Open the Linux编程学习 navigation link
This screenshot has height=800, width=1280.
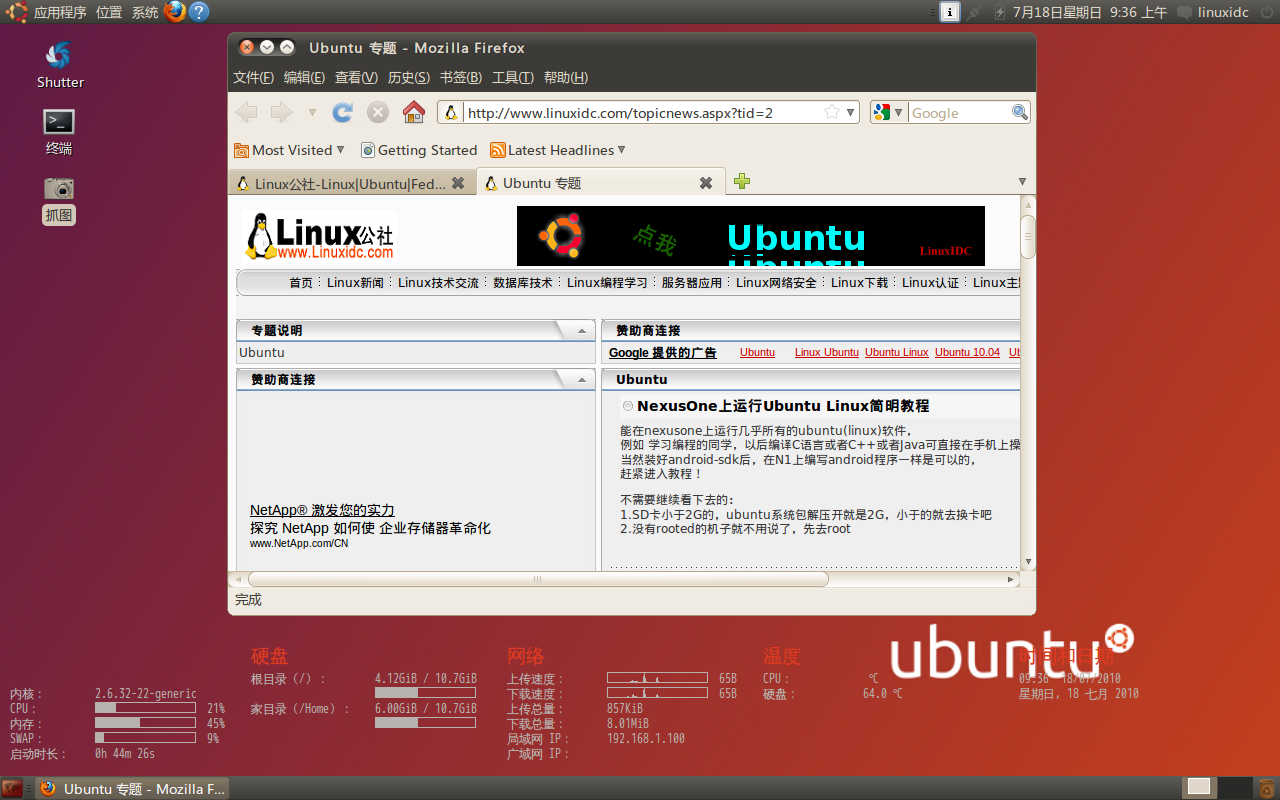point(607,283)
